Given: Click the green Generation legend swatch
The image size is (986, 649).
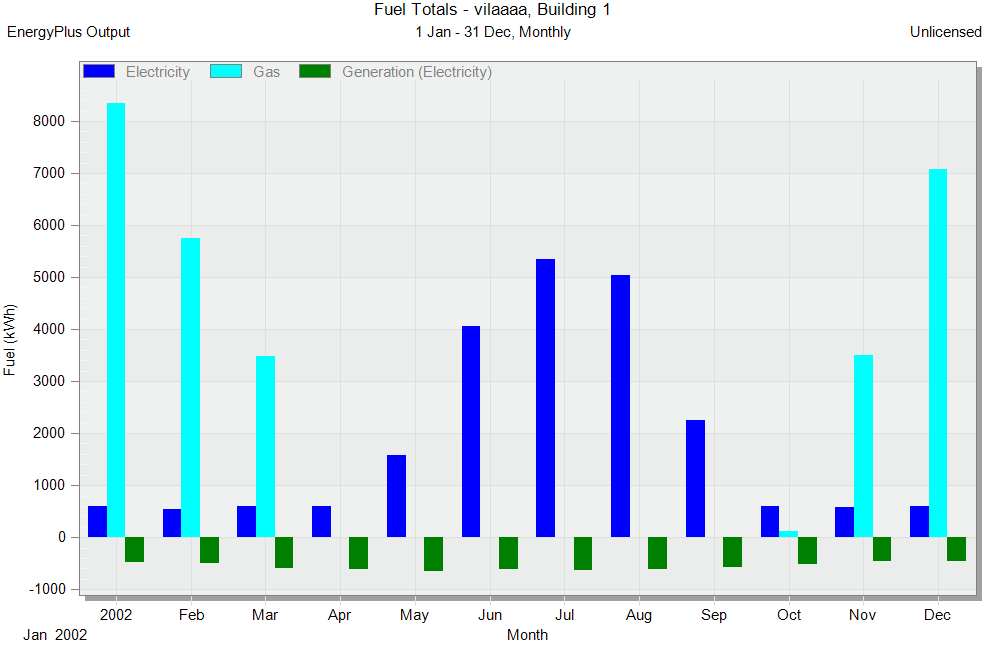Looking at the screenshot, I should coord(315,71).
